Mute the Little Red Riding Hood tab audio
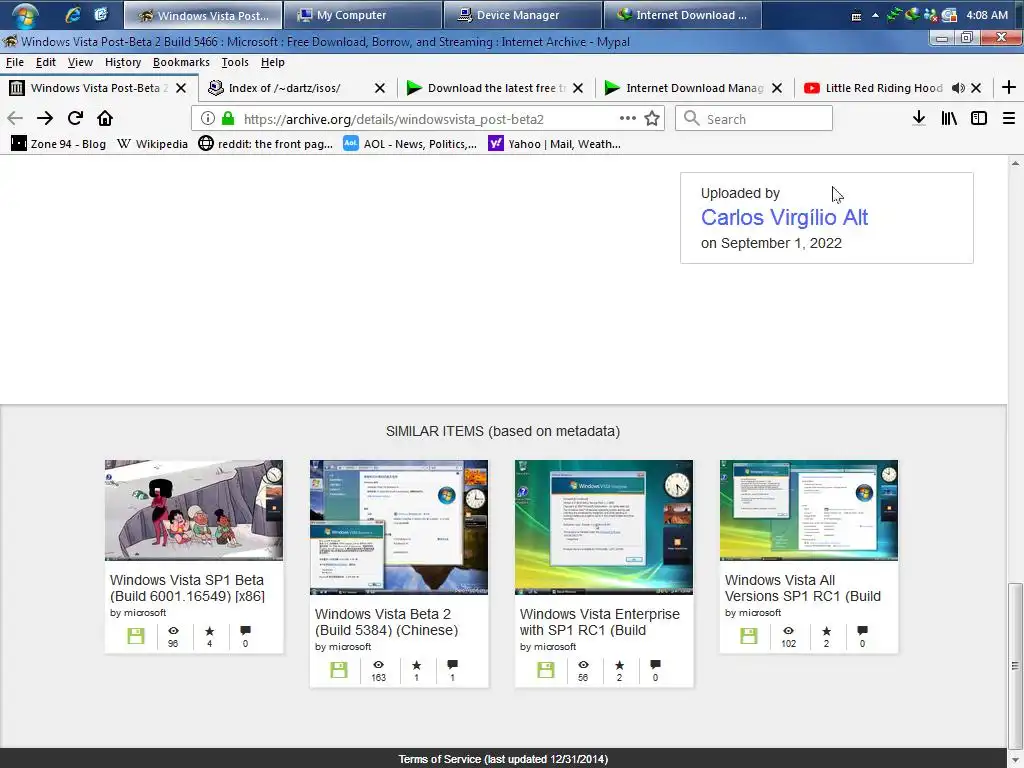The image size is (1024, 768). (958, 88)
